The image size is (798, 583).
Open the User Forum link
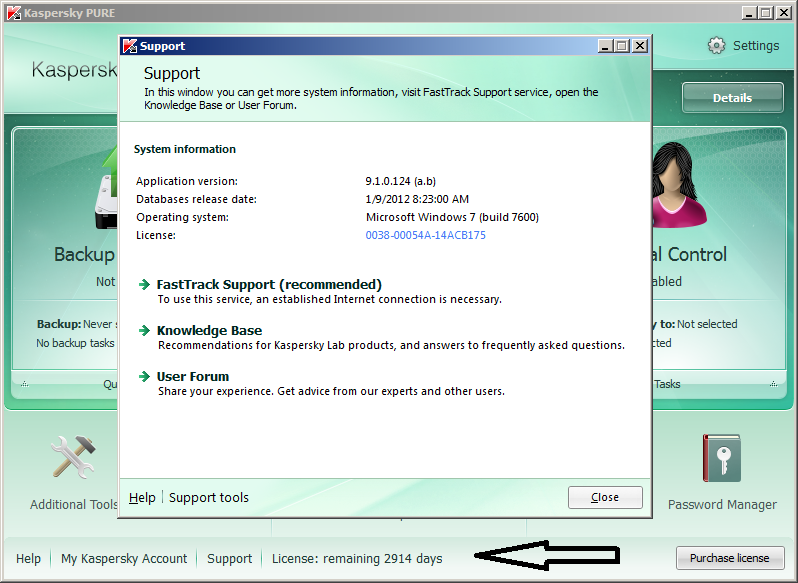193,376
